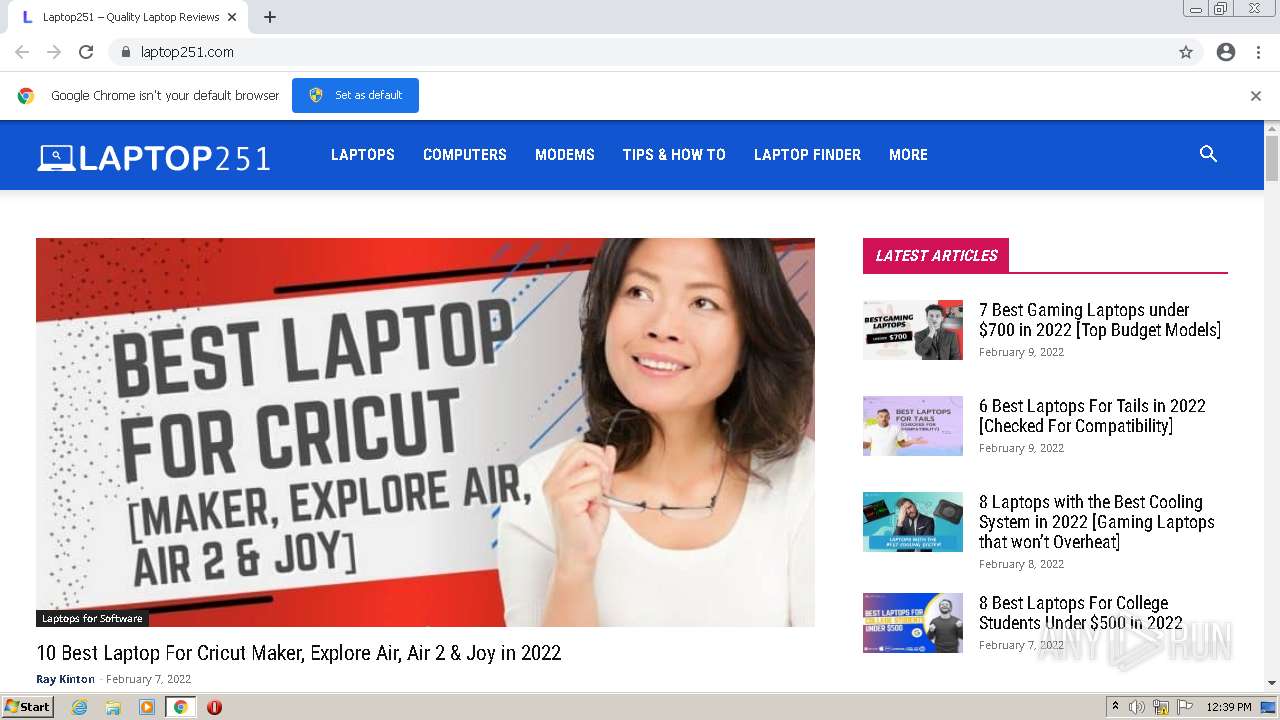
Task: Open the TIPS & HOW TO menu
Action: [674, 155]
